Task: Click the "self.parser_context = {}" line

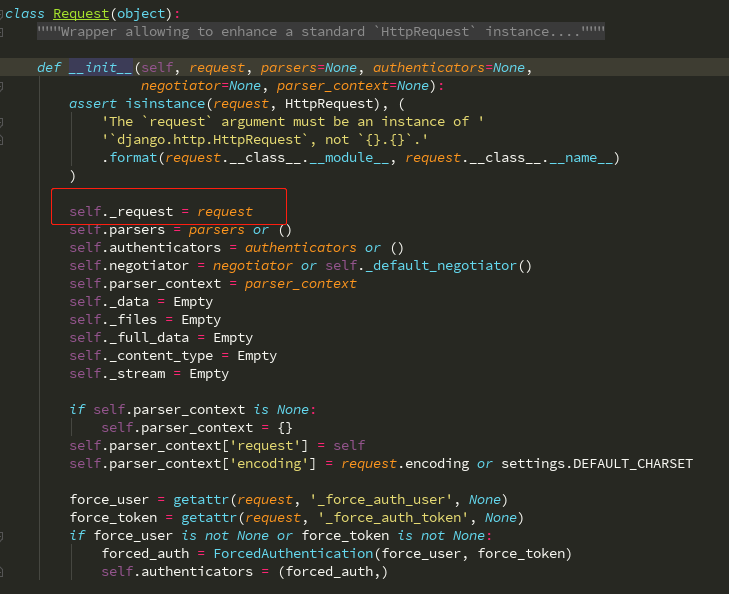Action: click(197, 428)
